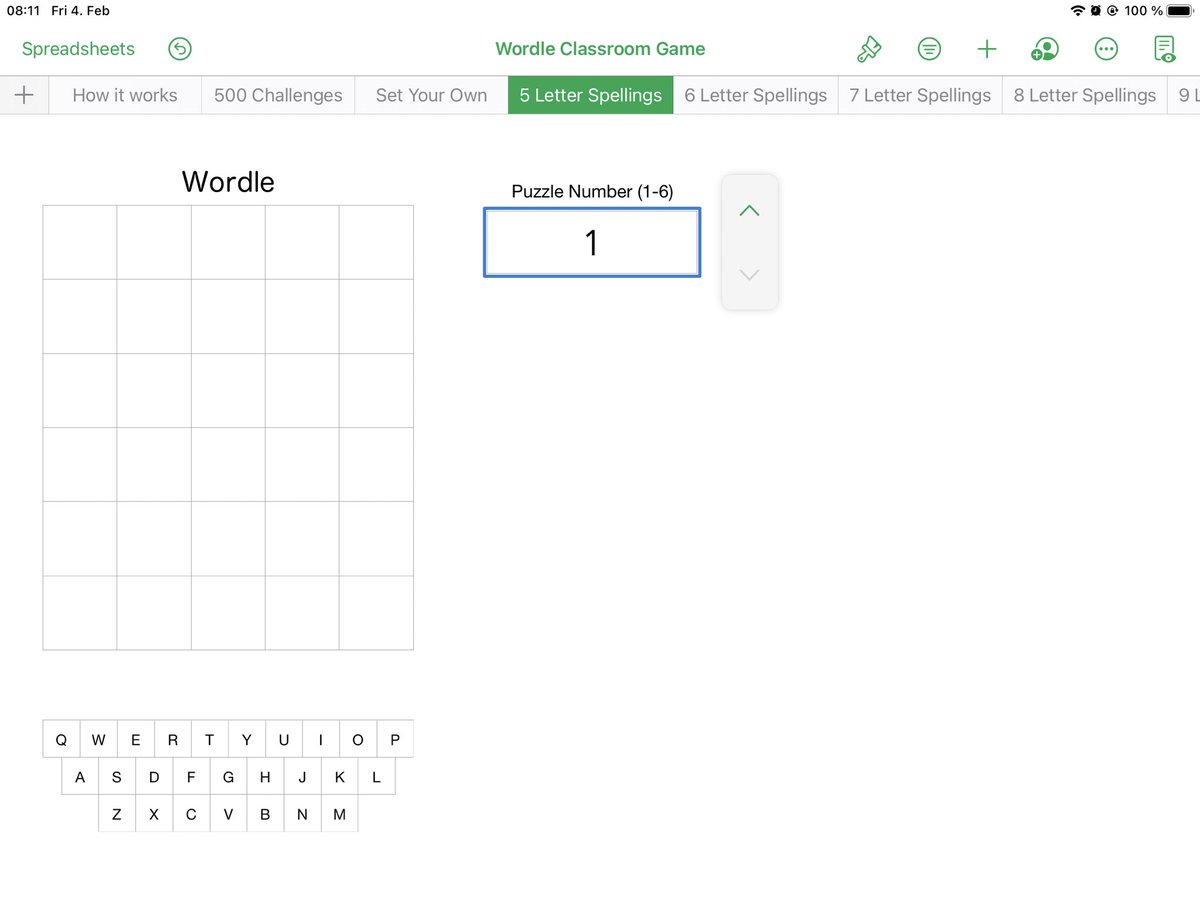Viewport: 1200px width, 900px height.
Task: Tap the B key cell
Action: tap(265, 814)
